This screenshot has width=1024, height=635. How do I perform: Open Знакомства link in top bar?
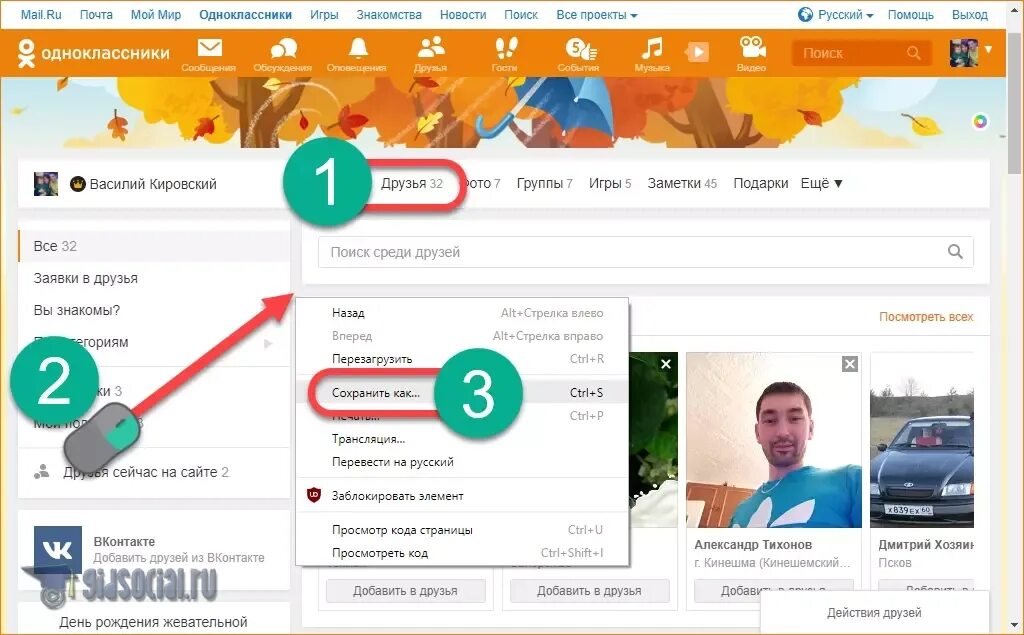(389, 14)
